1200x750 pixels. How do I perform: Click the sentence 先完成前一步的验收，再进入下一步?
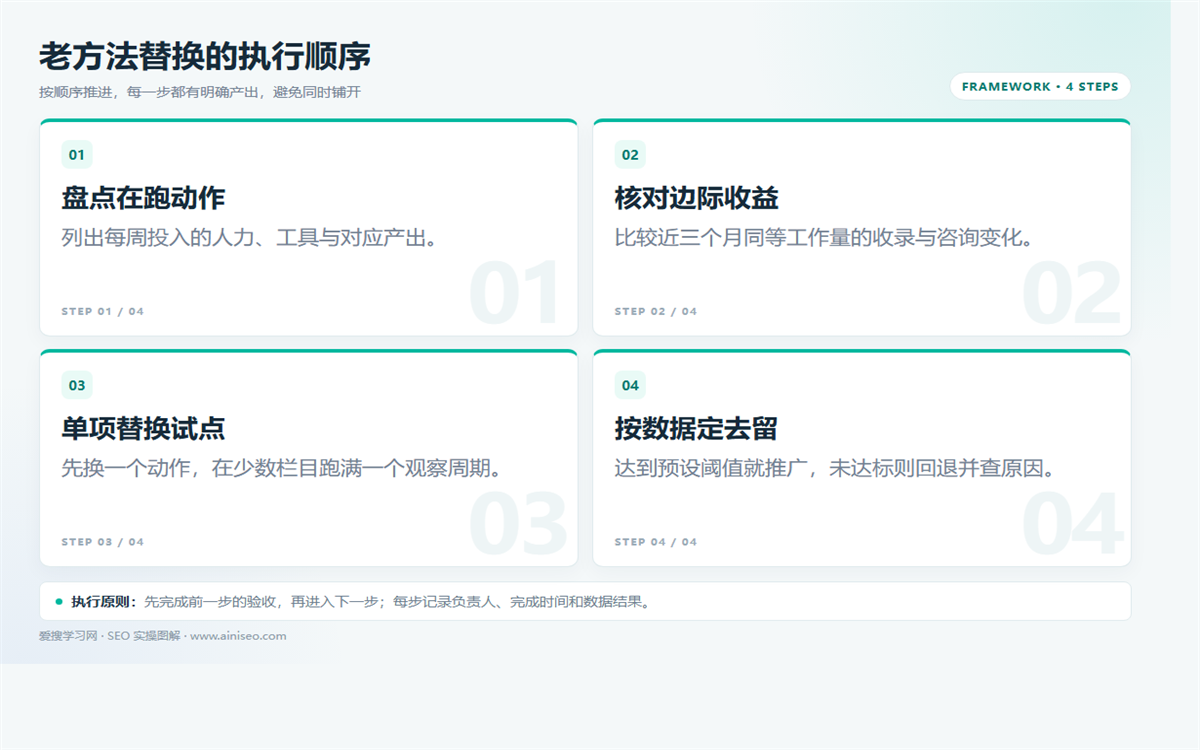(261, 602)
